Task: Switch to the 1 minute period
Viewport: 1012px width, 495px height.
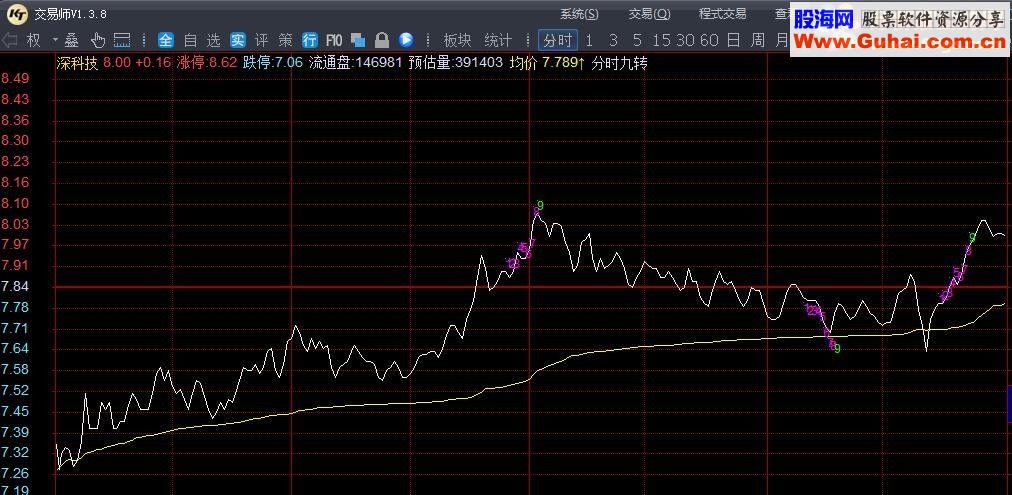Action: [589, 41]
